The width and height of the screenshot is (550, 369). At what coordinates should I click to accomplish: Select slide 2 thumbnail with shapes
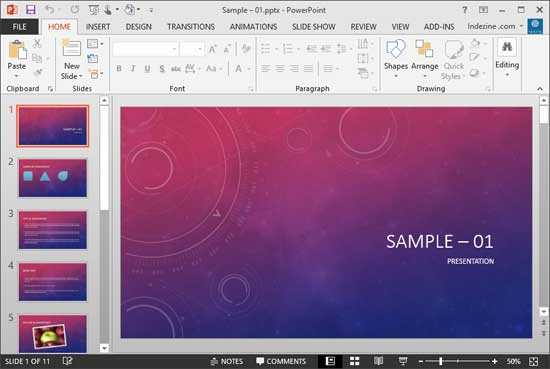[53, 178]
